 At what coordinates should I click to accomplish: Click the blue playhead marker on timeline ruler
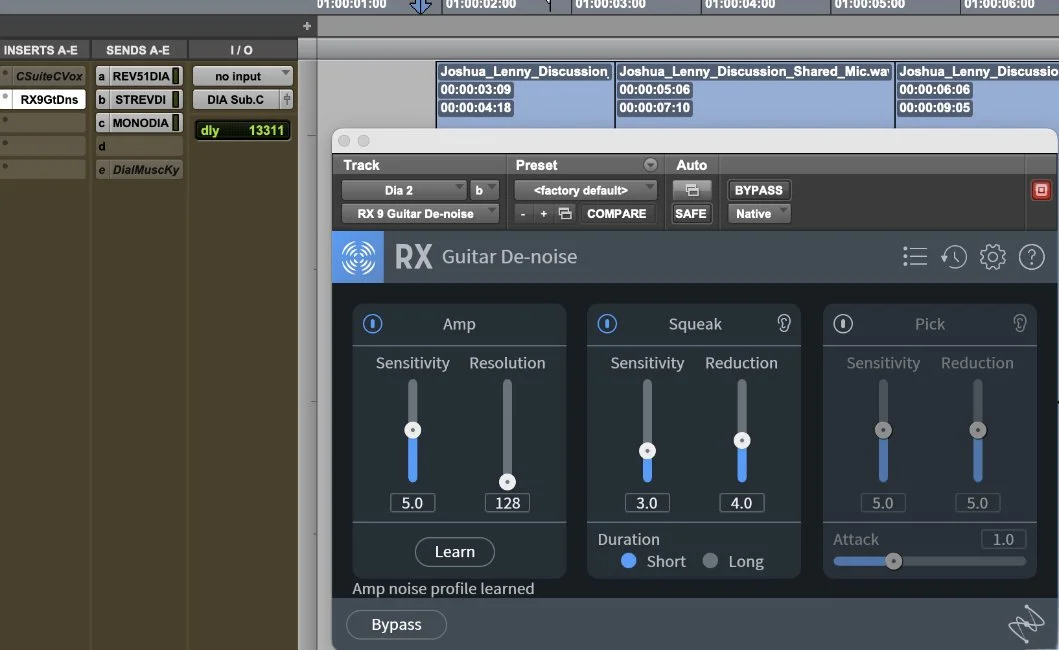tap(420, 7)
